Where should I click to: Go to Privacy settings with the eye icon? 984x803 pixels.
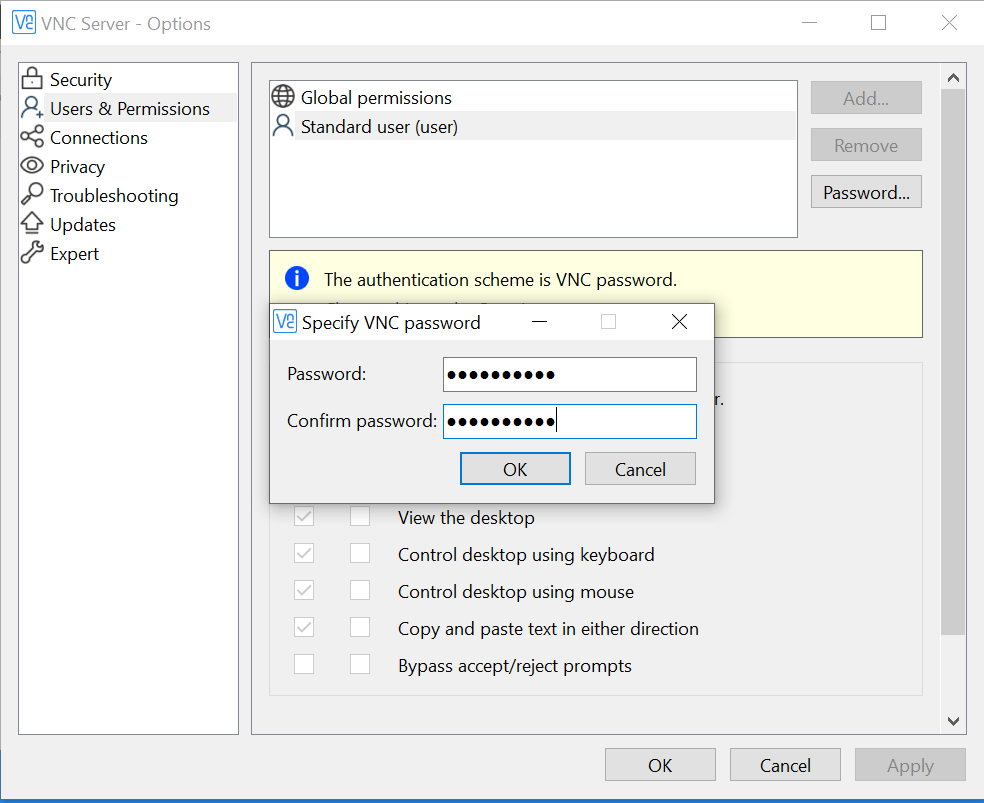click(x=129, y=166)
